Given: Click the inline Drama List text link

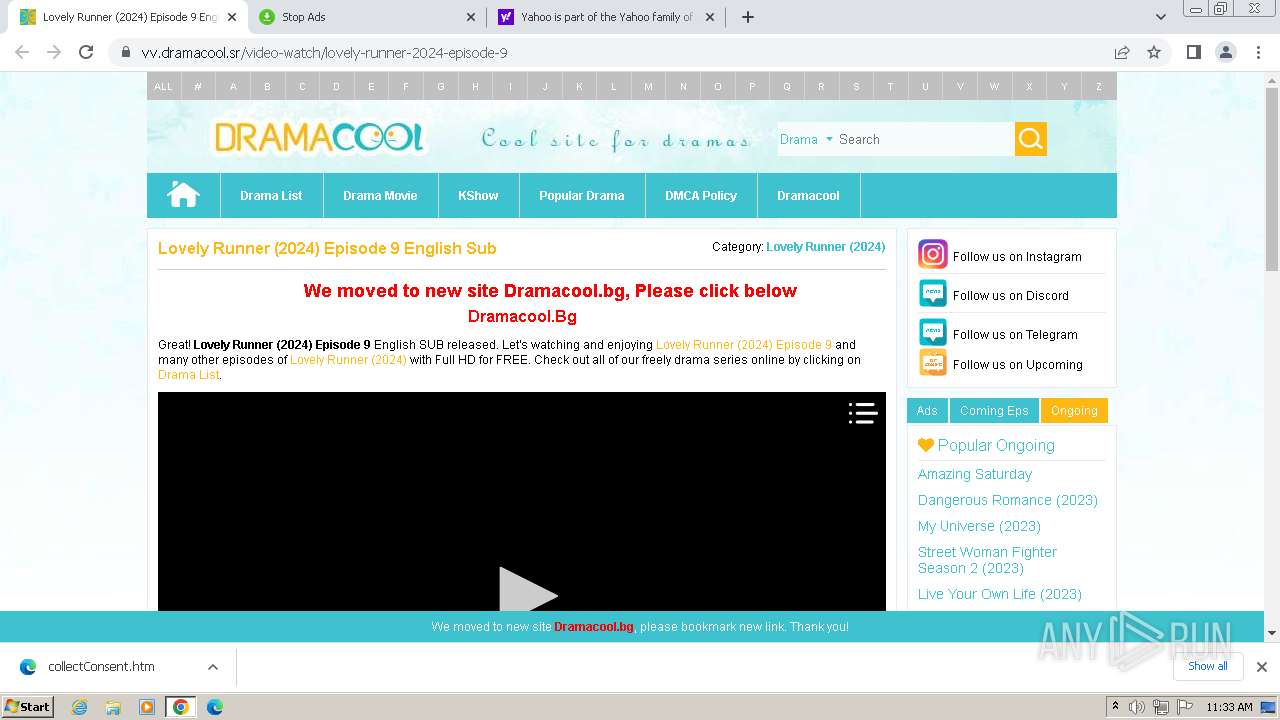Looking at the screenshot, I should coord(188,375).
